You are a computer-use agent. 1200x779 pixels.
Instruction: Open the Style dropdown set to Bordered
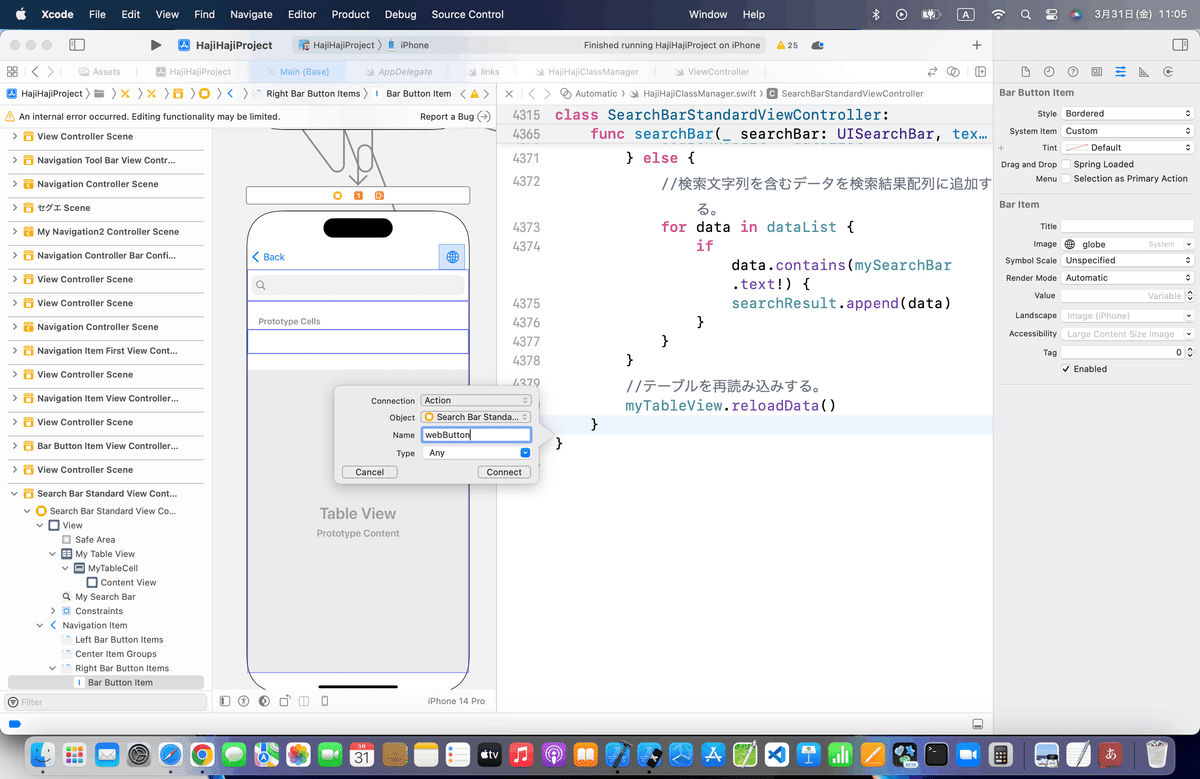coord(1127,114)
